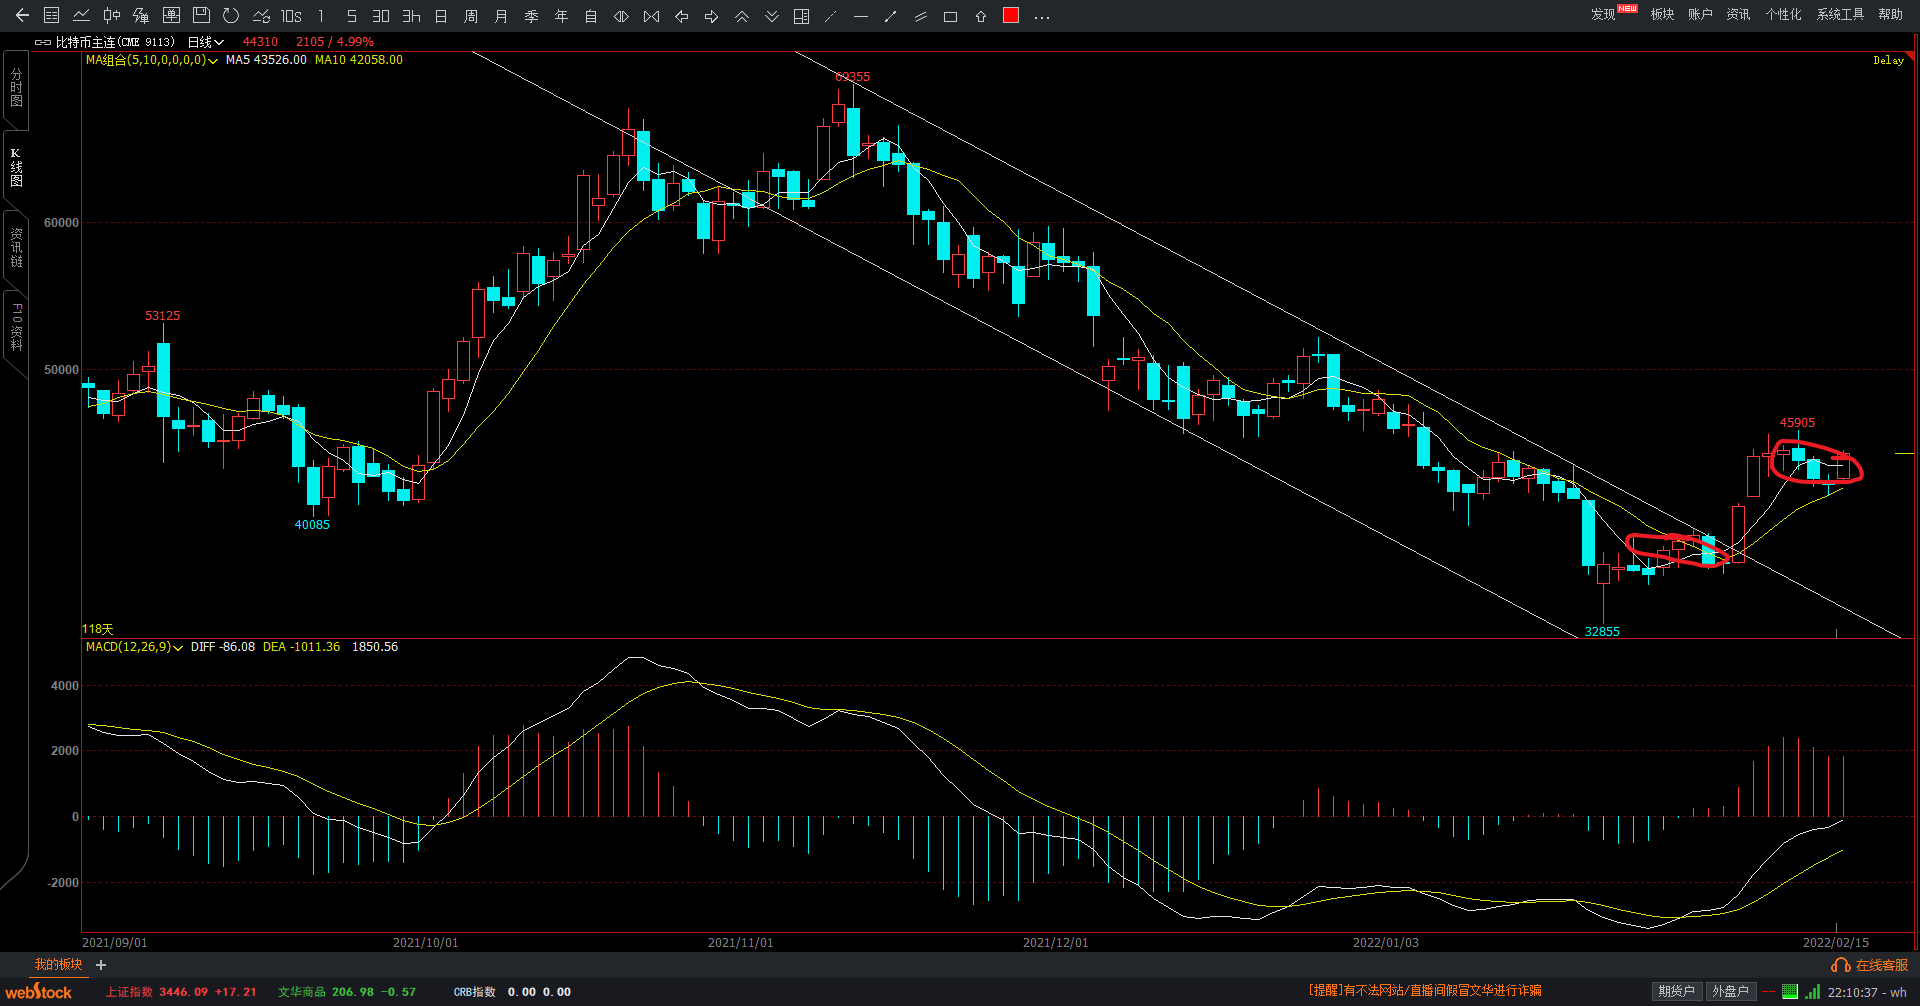
Task: Click the save (floppy disk) icon
Action: (201, 16)
